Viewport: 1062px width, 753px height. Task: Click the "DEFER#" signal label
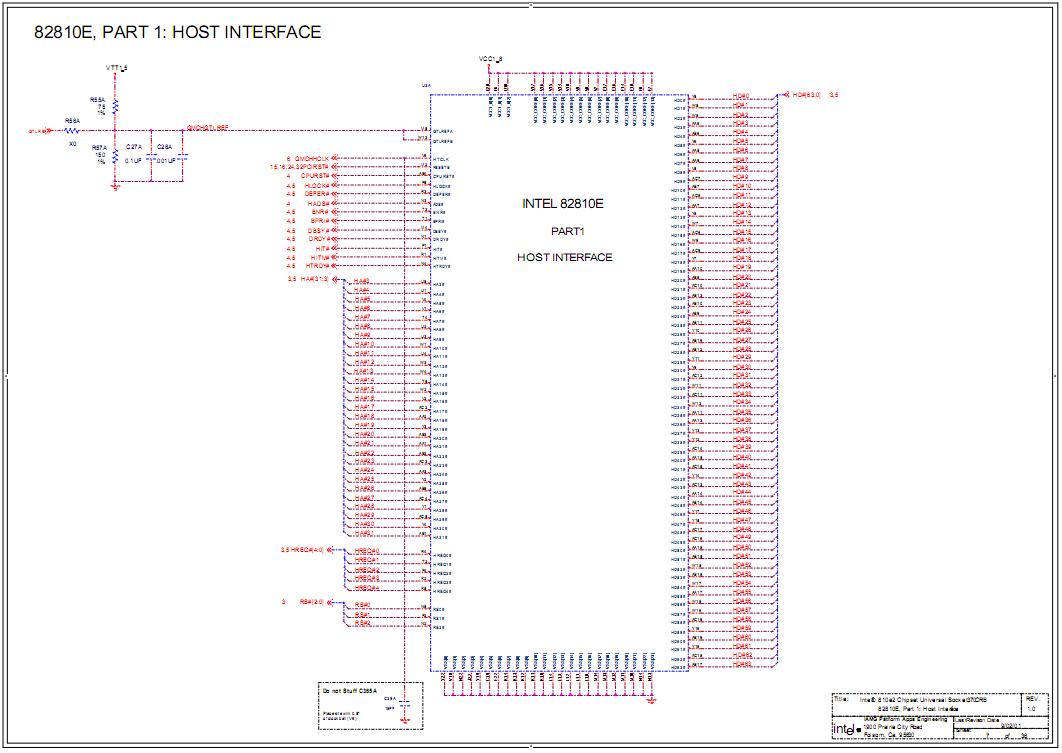tap(317, 194)
